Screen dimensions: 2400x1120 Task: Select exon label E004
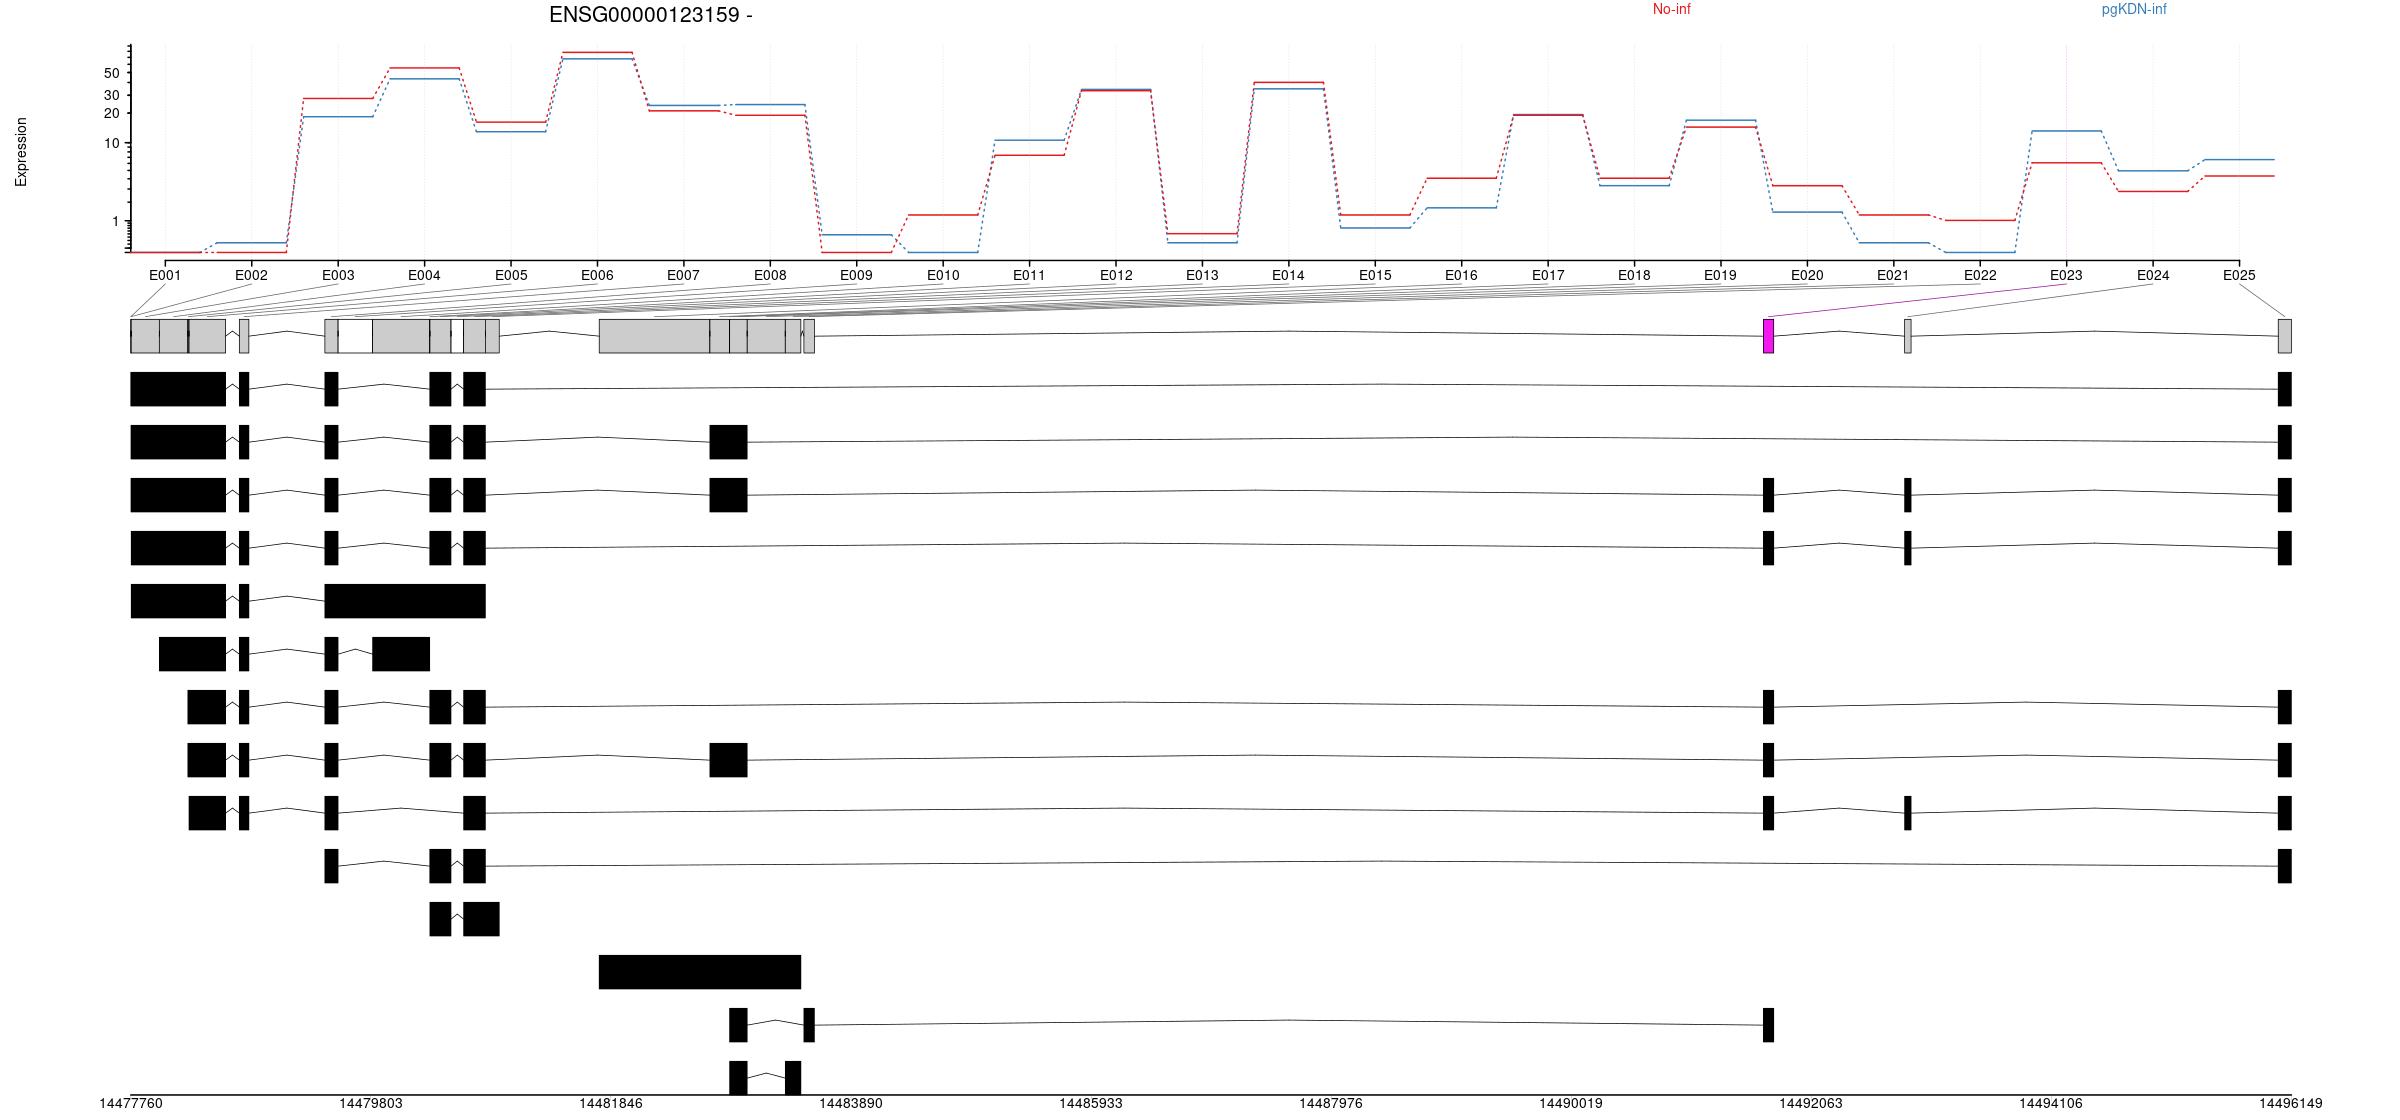tap(424, 275)
